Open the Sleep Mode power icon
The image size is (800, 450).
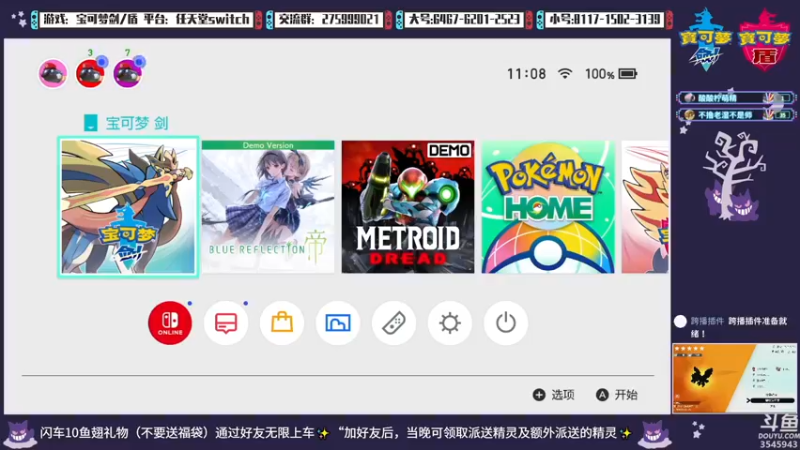506,322
